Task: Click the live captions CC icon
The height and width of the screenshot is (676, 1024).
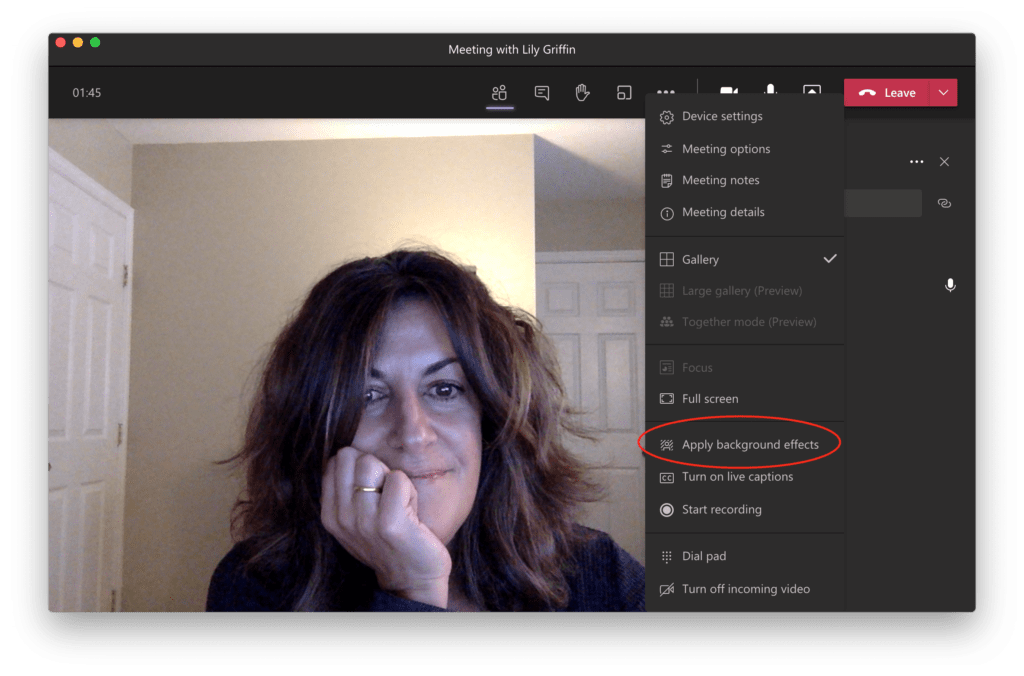Action: tap(666, 478)
